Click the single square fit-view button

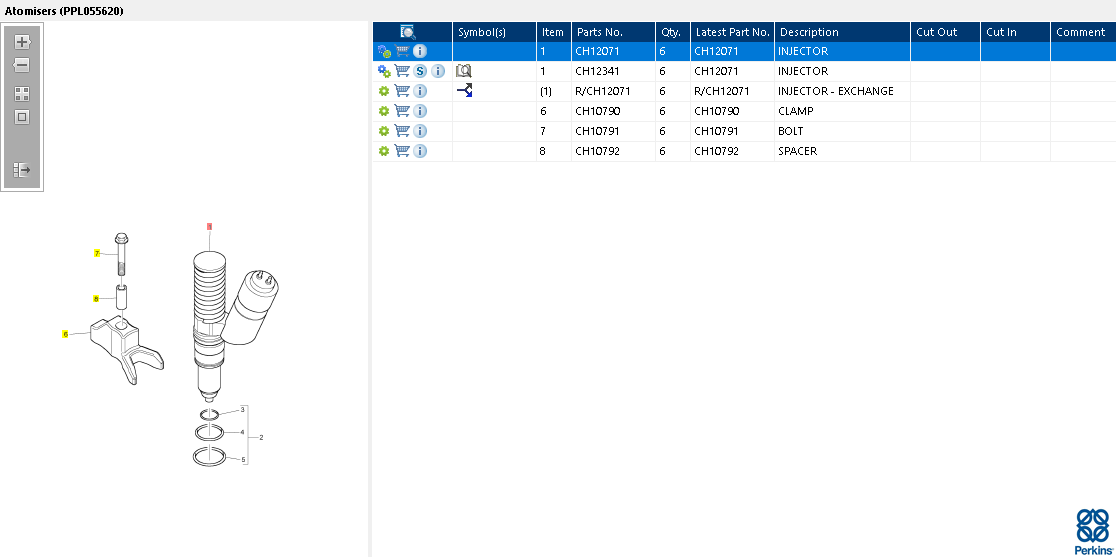tap(22, 117)
